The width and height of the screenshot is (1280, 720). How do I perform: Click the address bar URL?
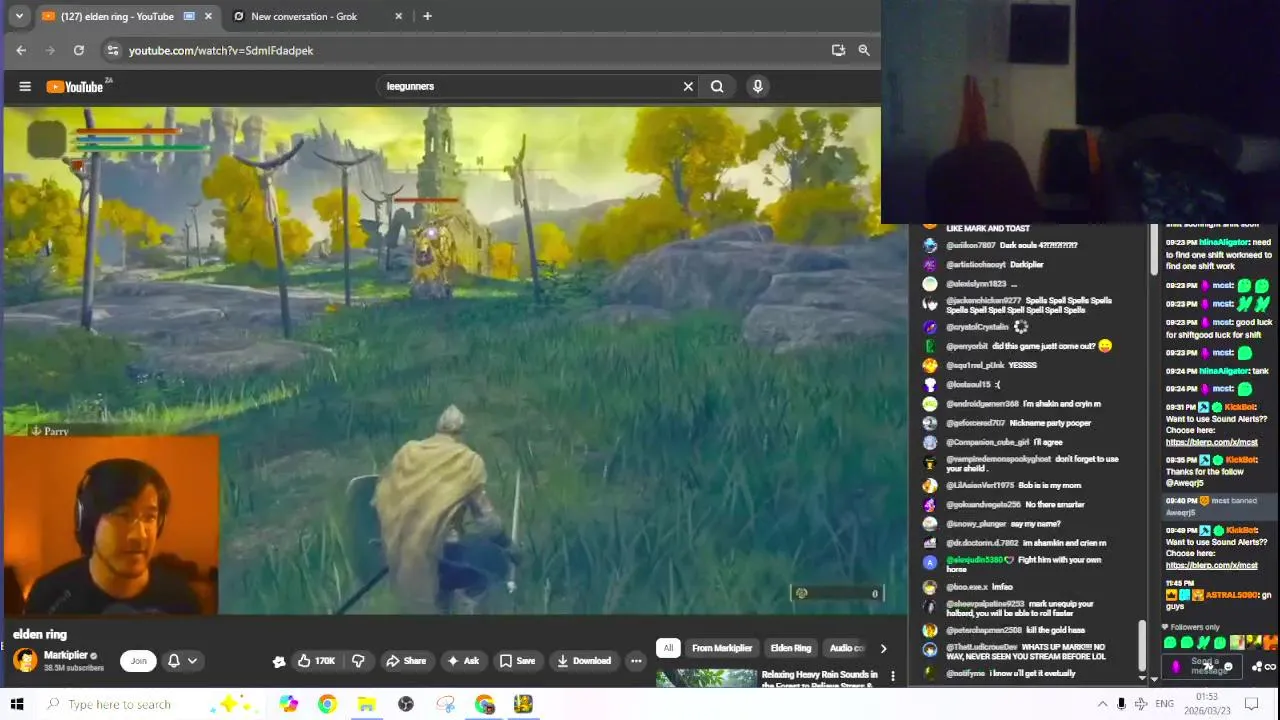(x=221, y=50)
